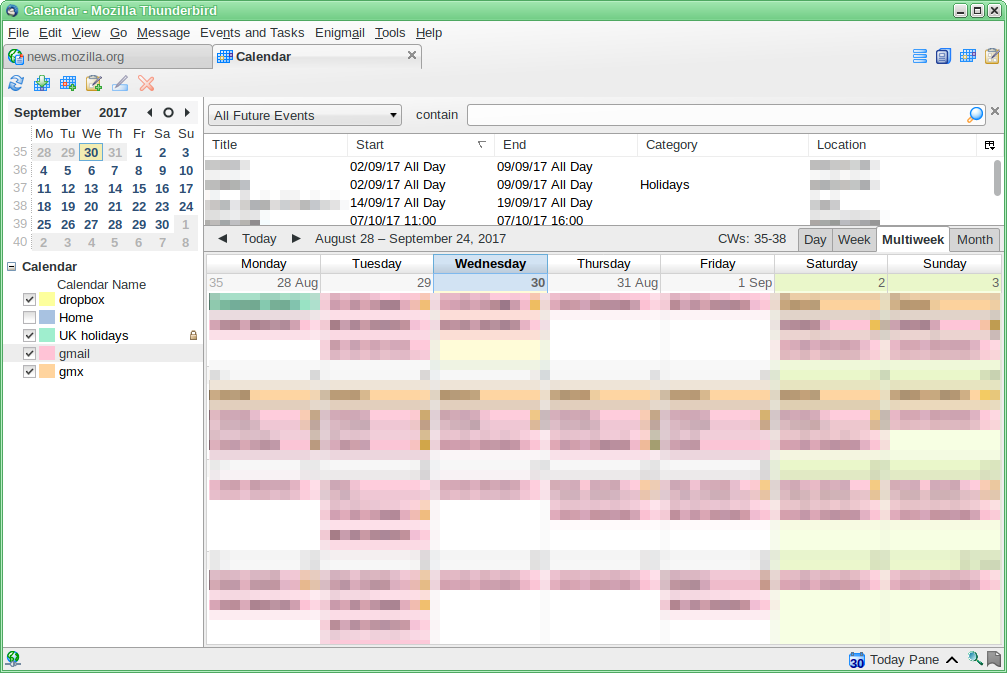Enable the Home calendar checkbox

(29, 318)
